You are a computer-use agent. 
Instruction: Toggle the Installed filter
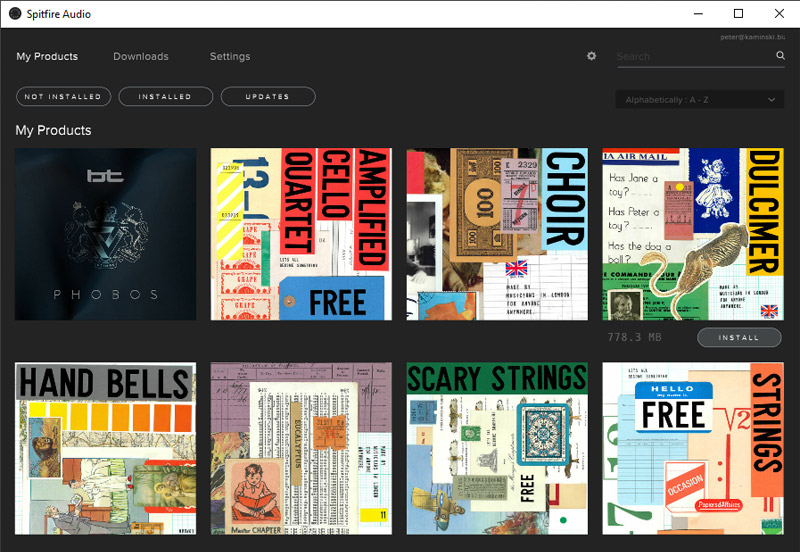coord(165,96)
